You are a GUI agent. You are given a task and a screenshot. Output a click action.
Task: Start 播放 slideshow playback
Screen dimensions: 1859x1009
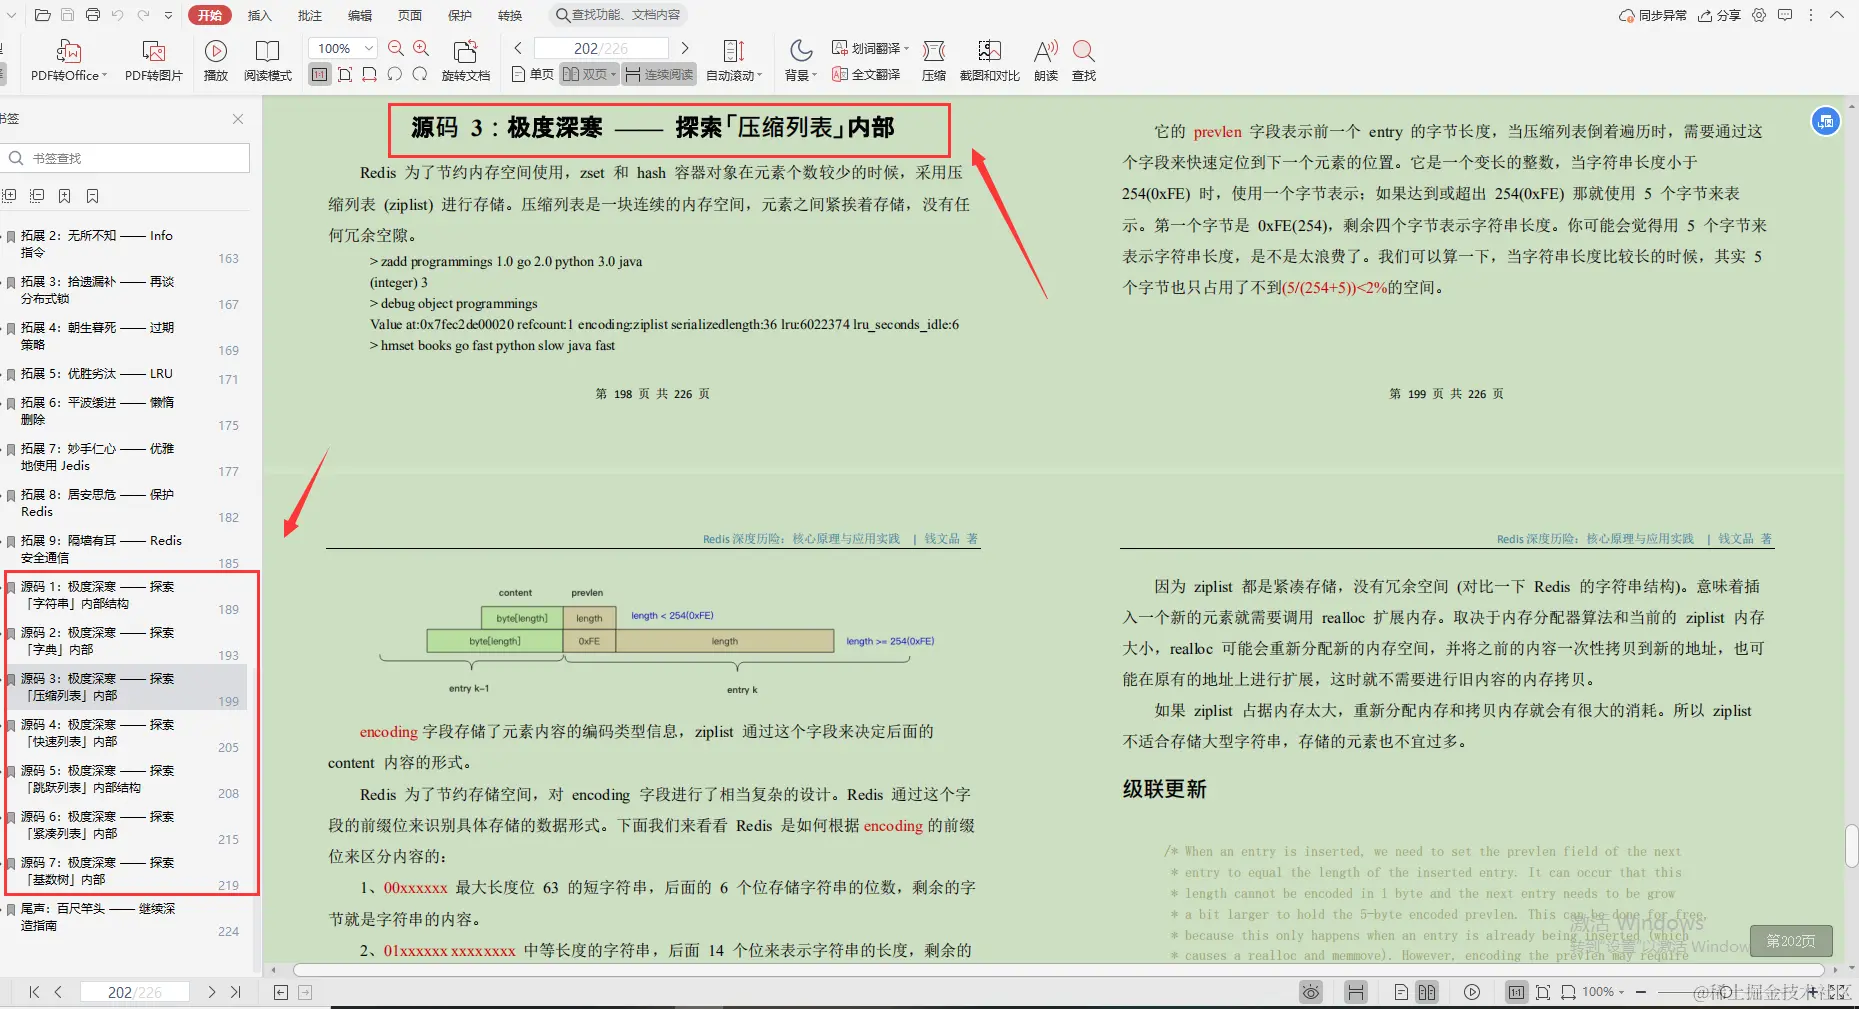216,60
